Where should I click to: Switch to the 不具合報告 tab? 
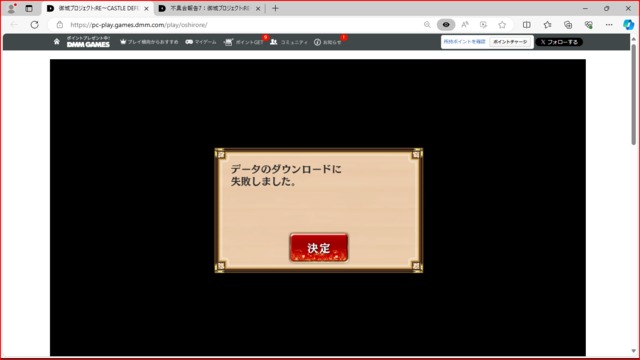pos(209,8)
